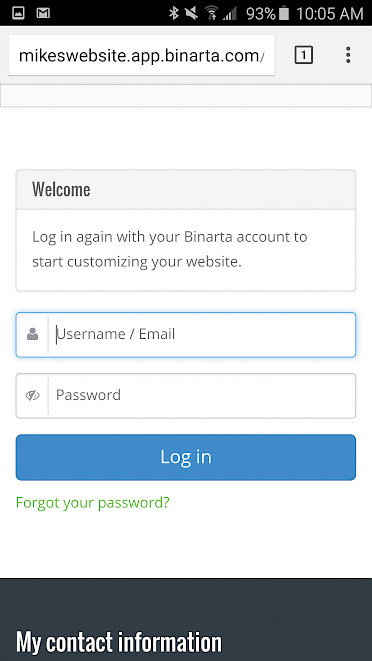This screenshot has width=372, height=661.
Task: Open the Forgot your password link
Action: 92,502
